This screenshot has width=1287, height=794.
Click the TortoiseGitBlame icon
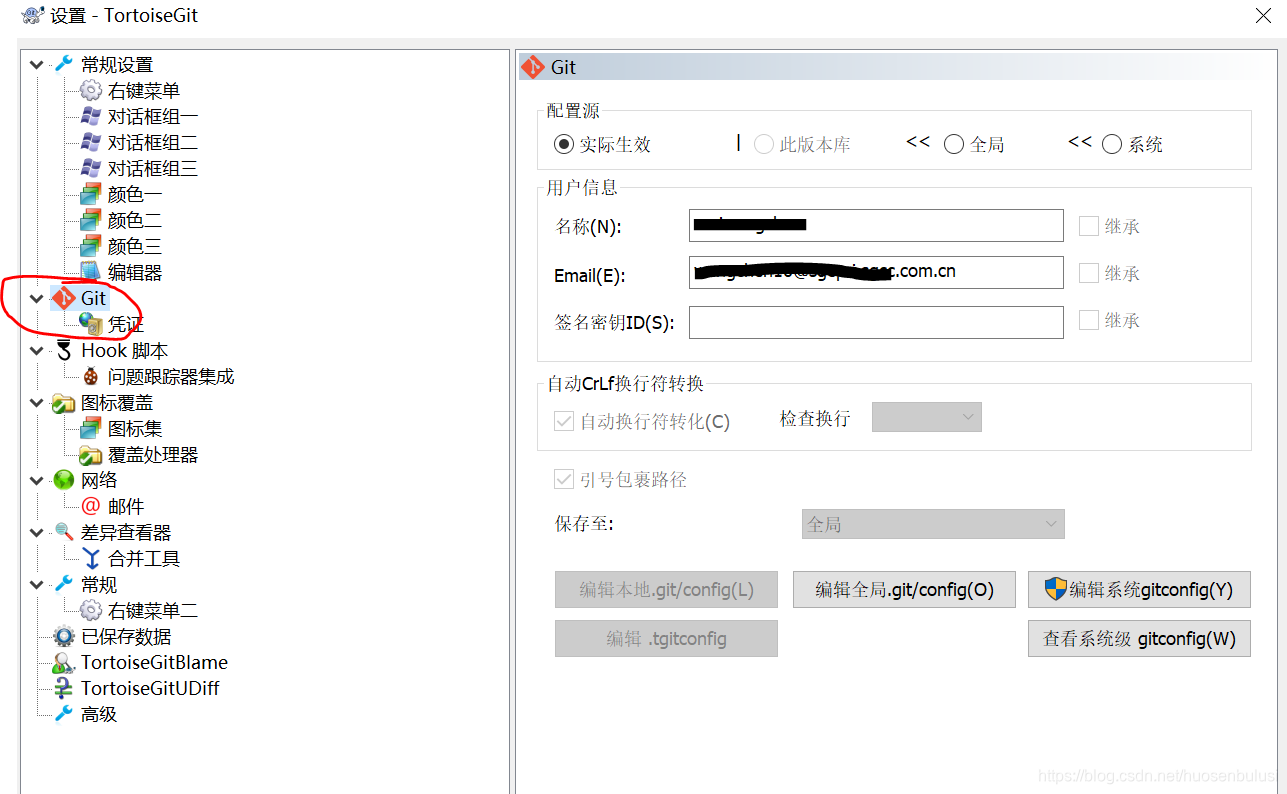coord(64,663)
